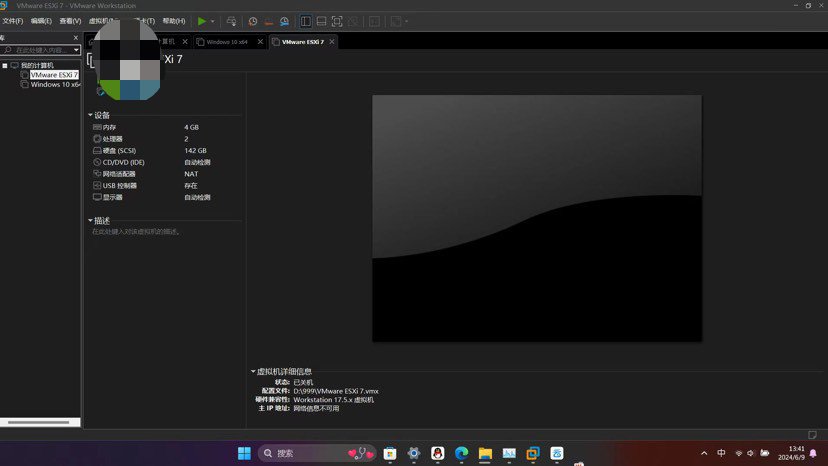
Task: Collapse the 设备 section
Action: click(x=90, y=115)
